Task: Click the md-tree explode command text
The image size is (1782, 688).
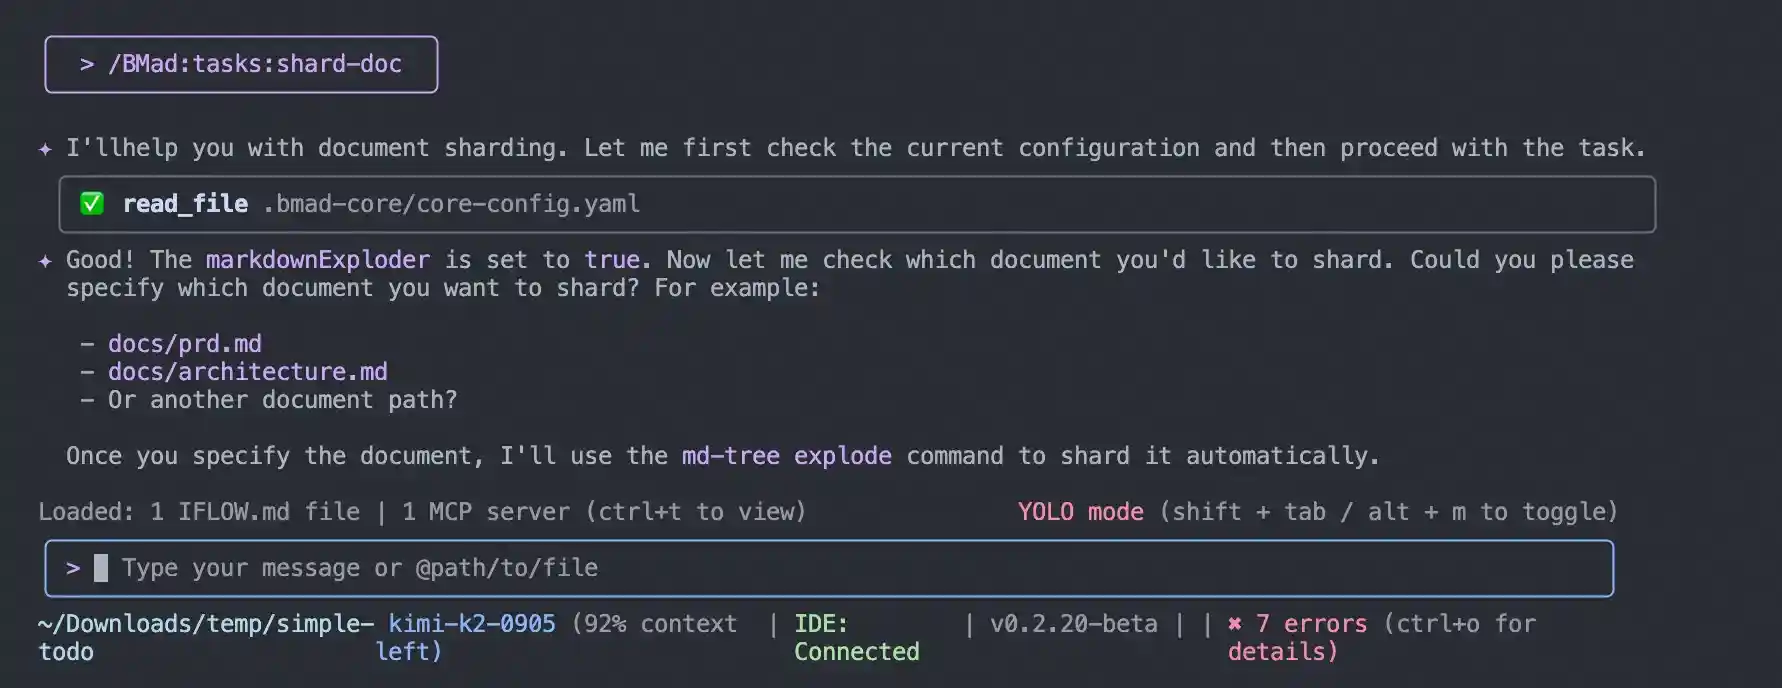Action: pyautogui.click(x=786, y=456)
